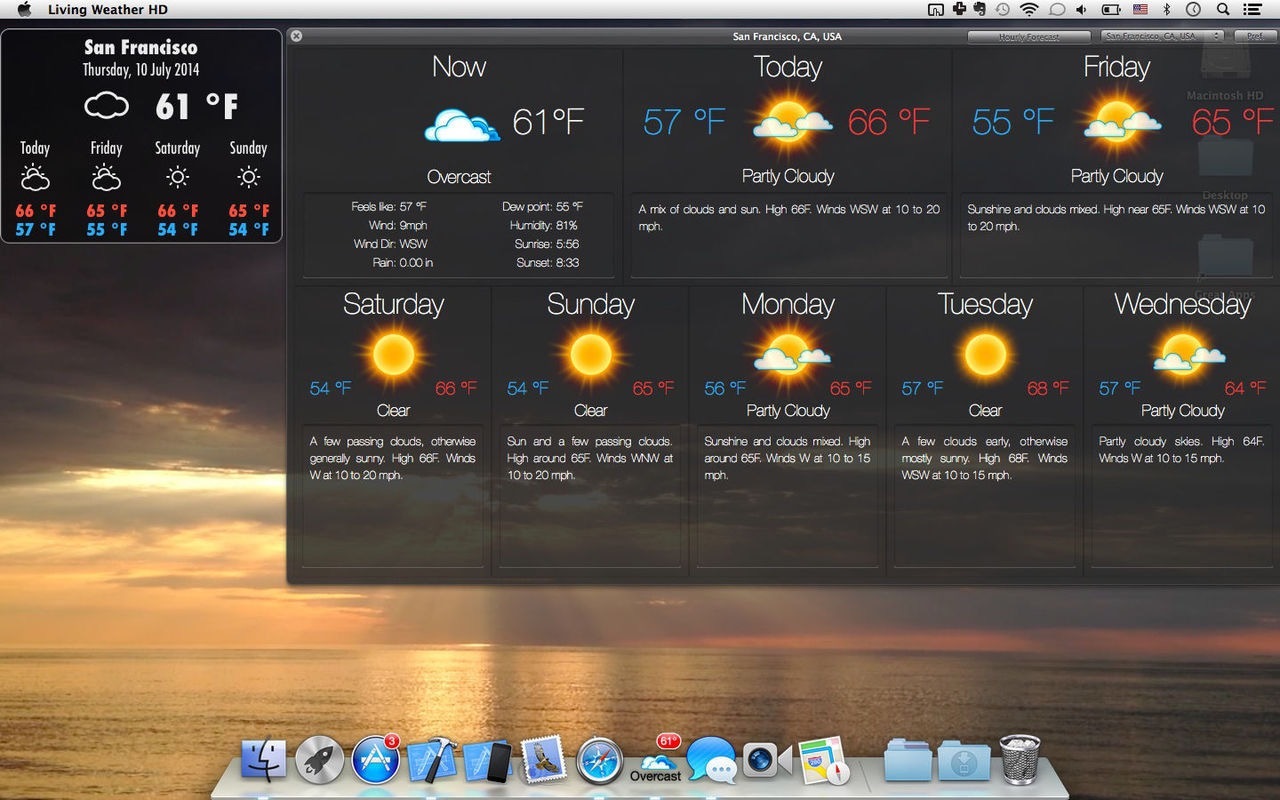Select the sunny weather icon on Saturday's forecast card
Viewport: 1280px width, 800px height.
click(x=392, y=352)
